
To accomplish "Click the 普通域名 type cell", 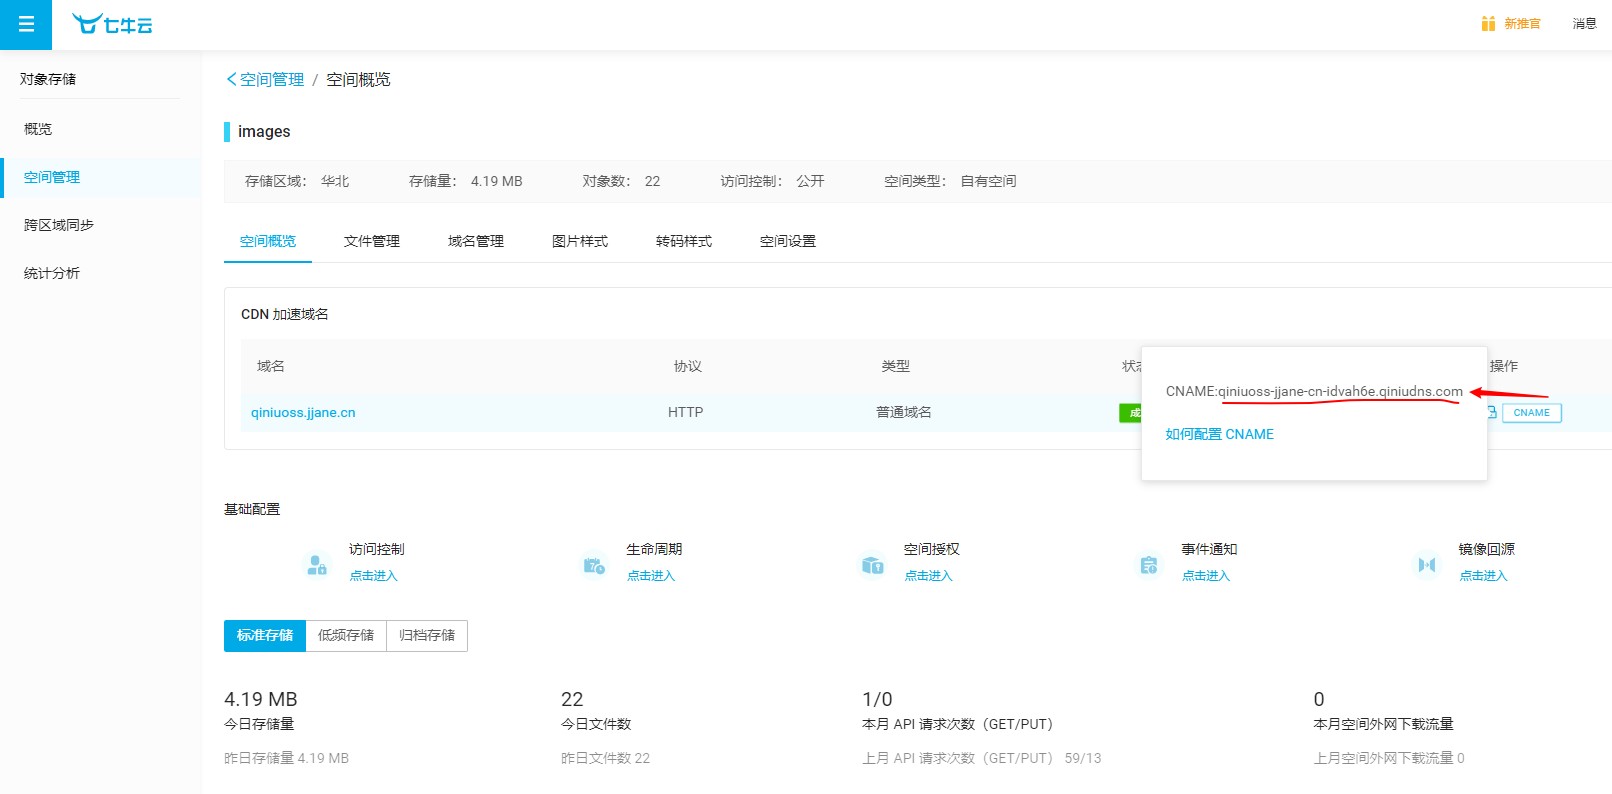I will point(904,412).
